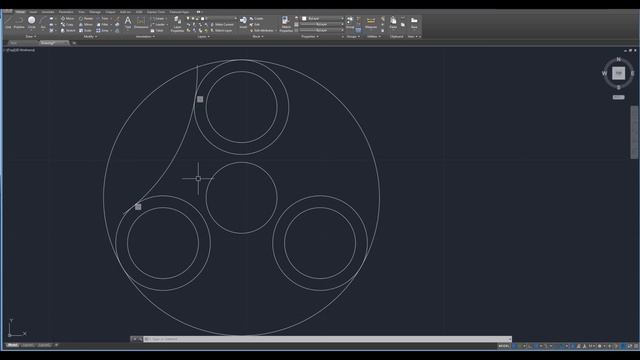Expand the Layers panel
Image resolution: width=640 pixels, height=360 pixels.
[203, 36]
